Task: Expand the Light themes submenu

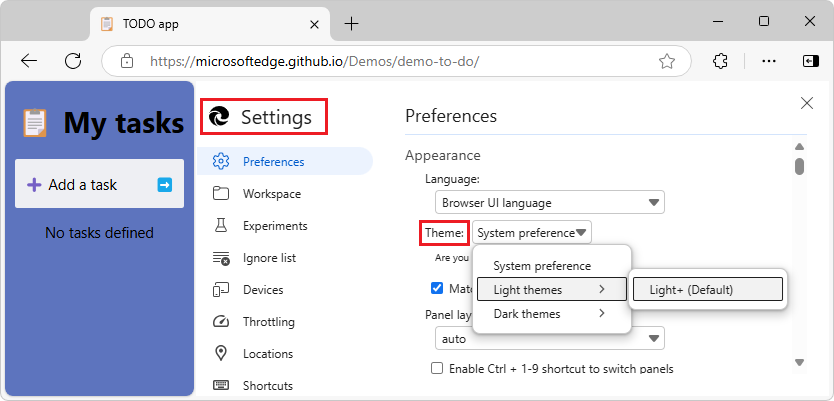Action: (552, 289)
